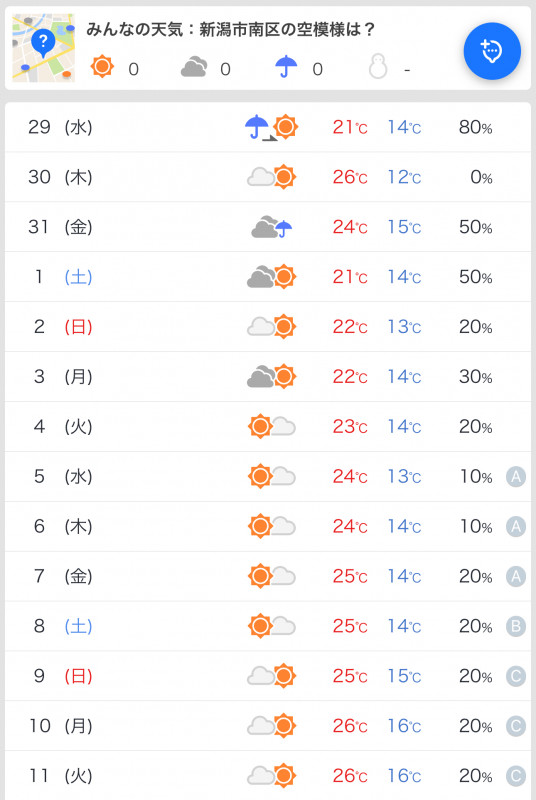Click dark cloud and sun icon for 3 (月)

[271, 377]
